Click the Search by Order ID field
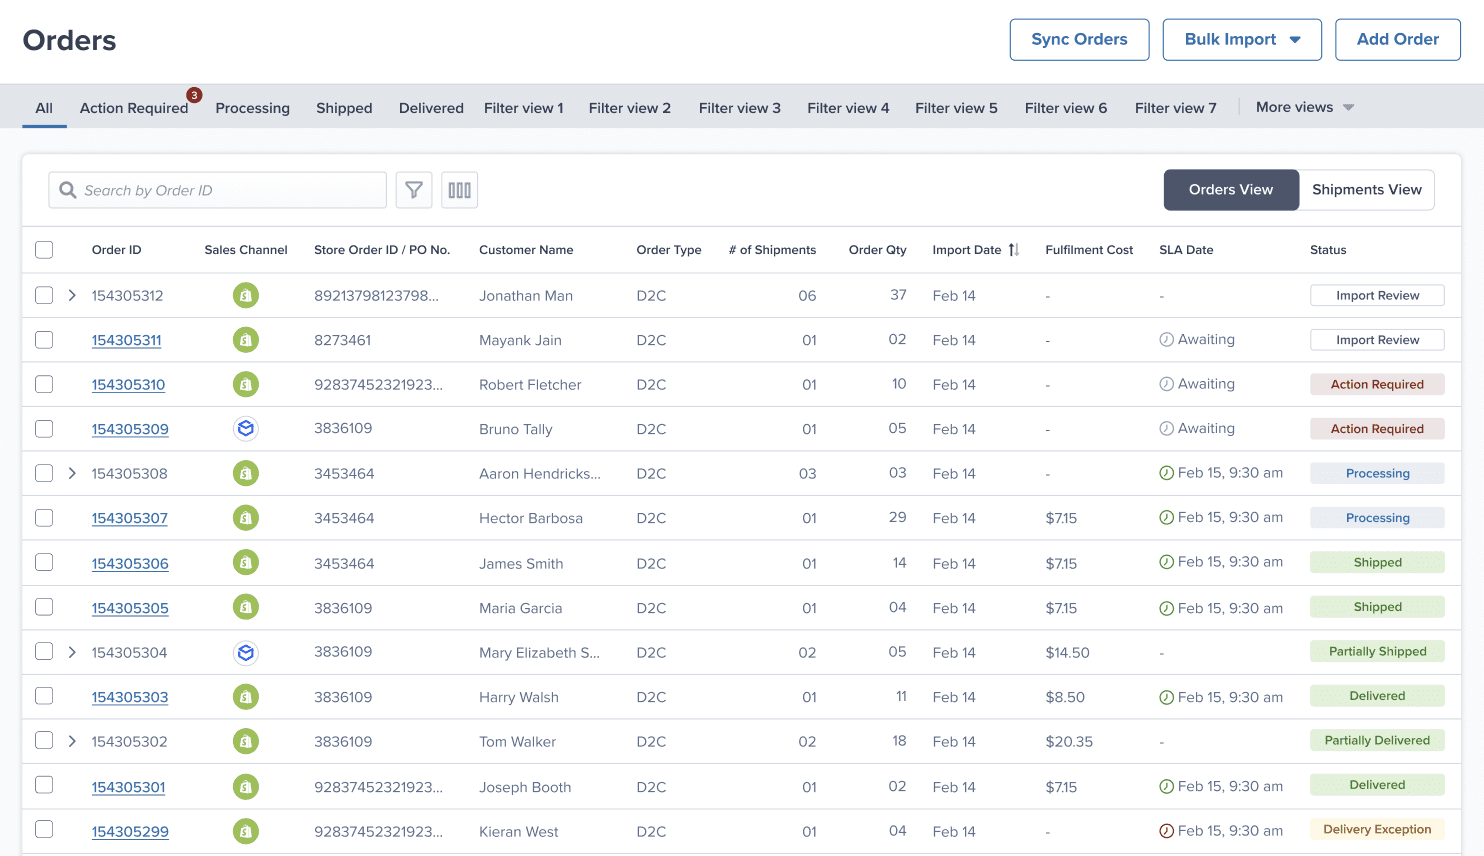Viewport: 1484px width, 856px height. 230,190
